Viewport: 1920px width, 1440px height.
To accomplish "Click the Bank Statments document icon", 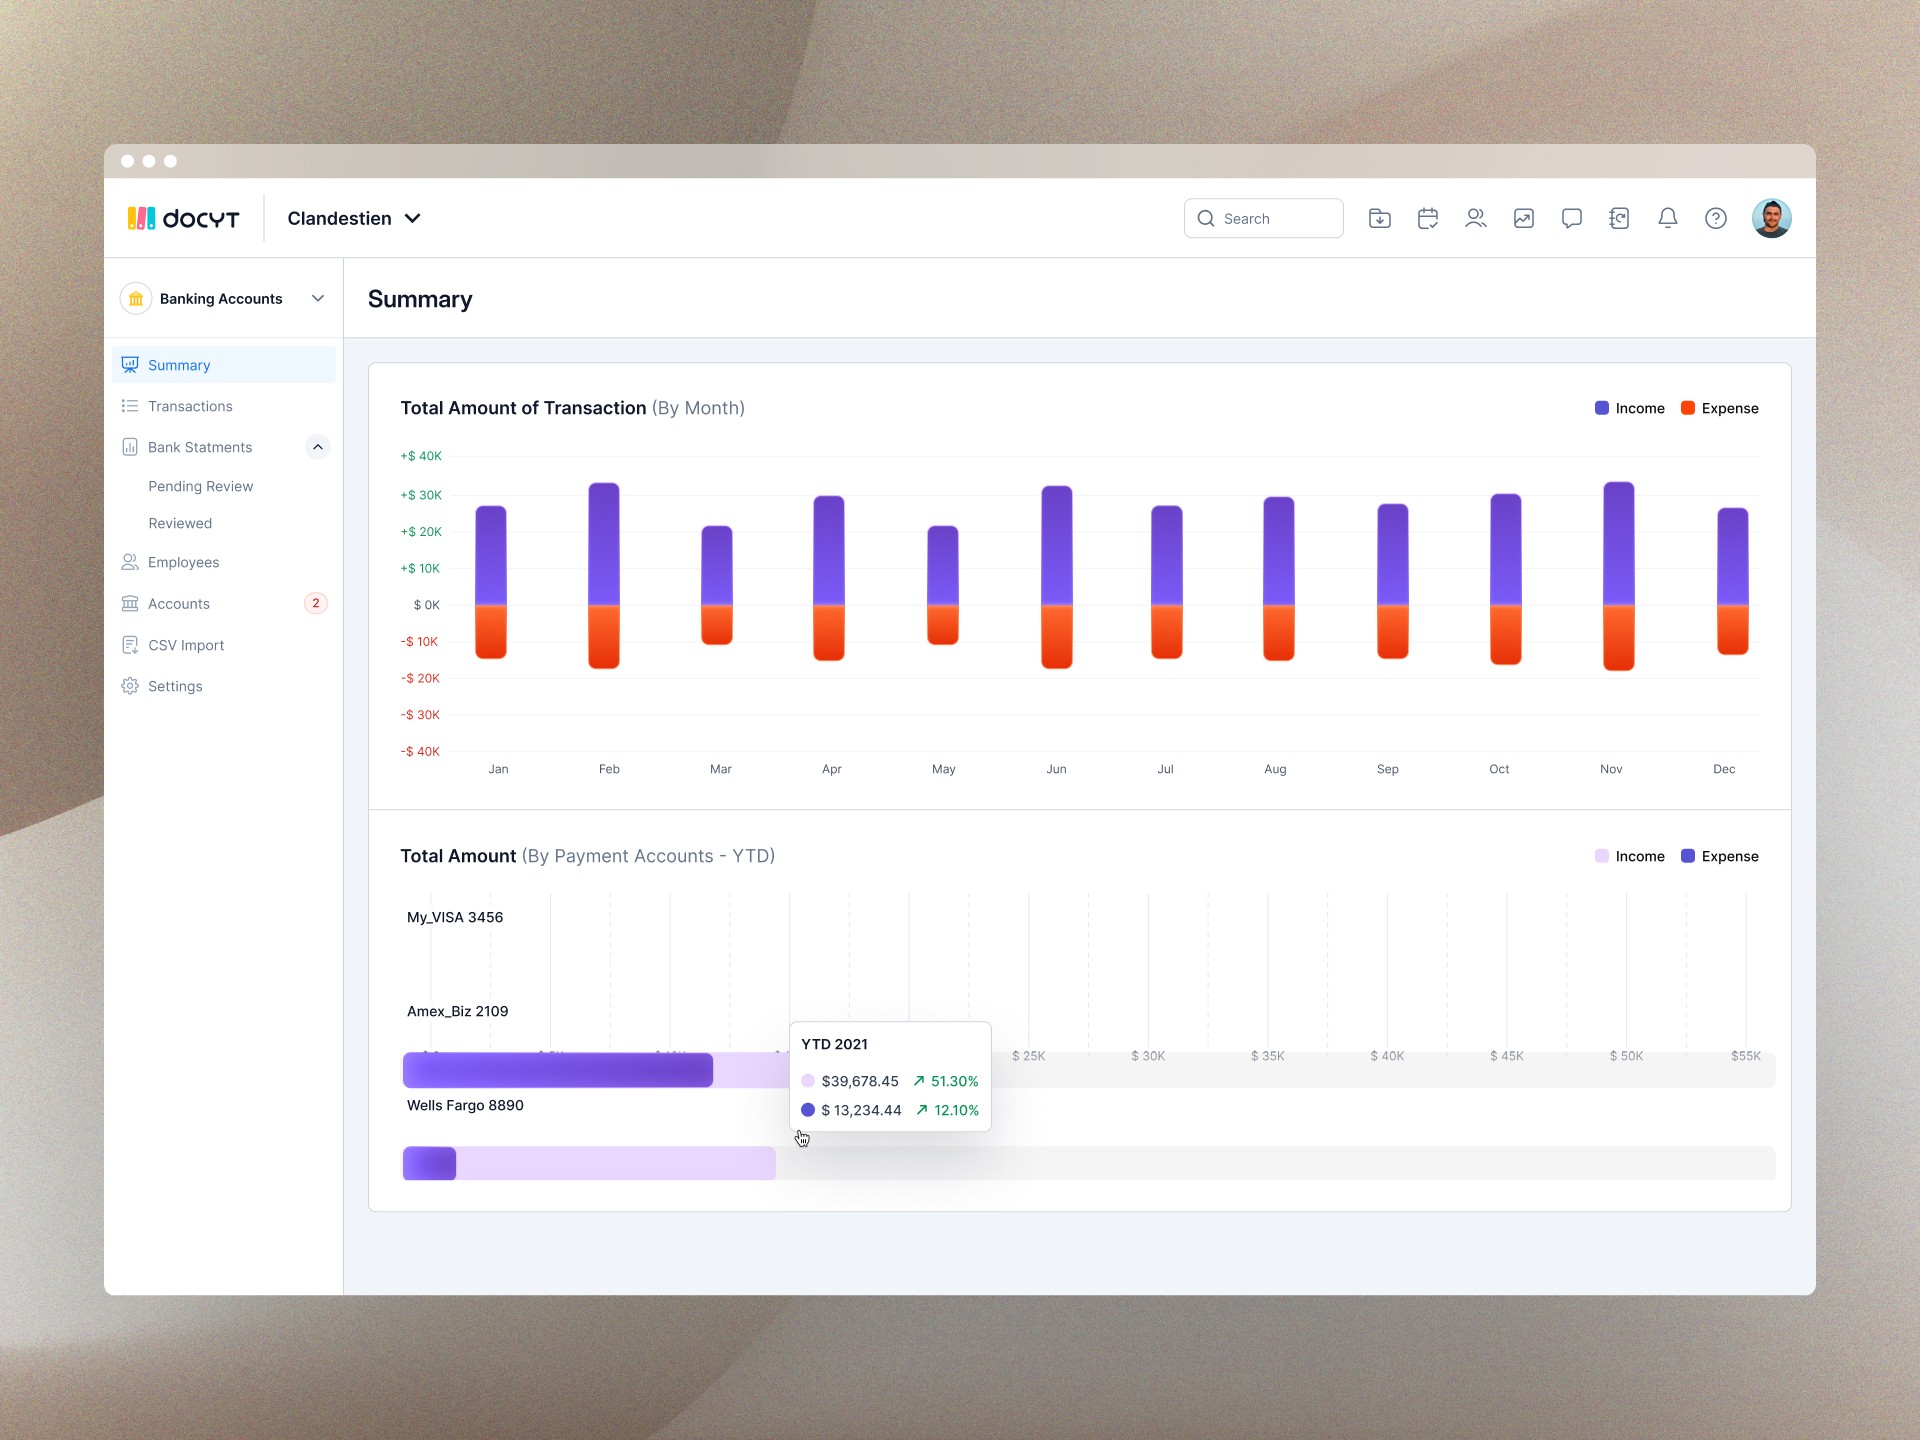I will pyautogui.click(x=130, y=447).
